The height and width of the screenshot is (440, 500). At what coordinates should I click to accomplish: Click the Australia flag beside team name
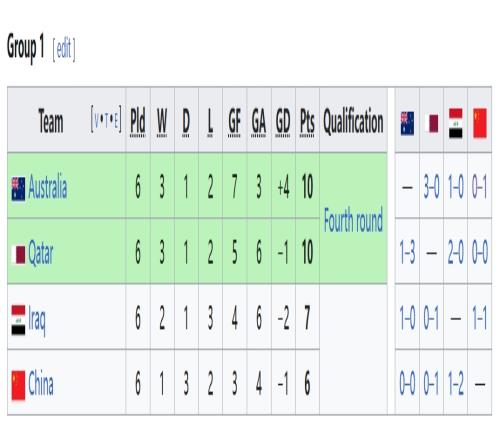pos(18,189)
